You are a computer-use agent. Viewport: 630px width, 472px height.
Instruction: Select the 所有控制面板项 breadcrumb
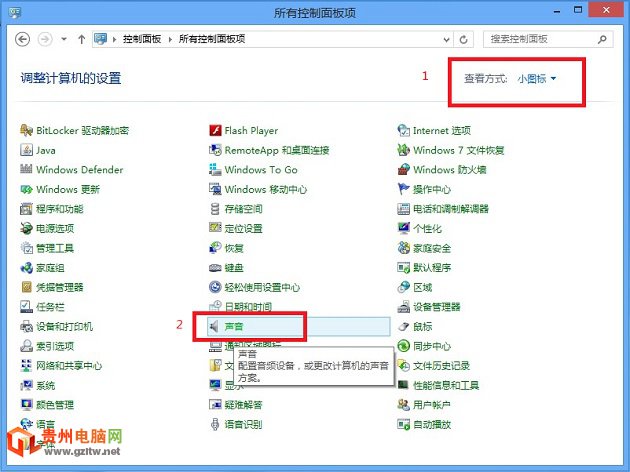(x=212, y=39)
